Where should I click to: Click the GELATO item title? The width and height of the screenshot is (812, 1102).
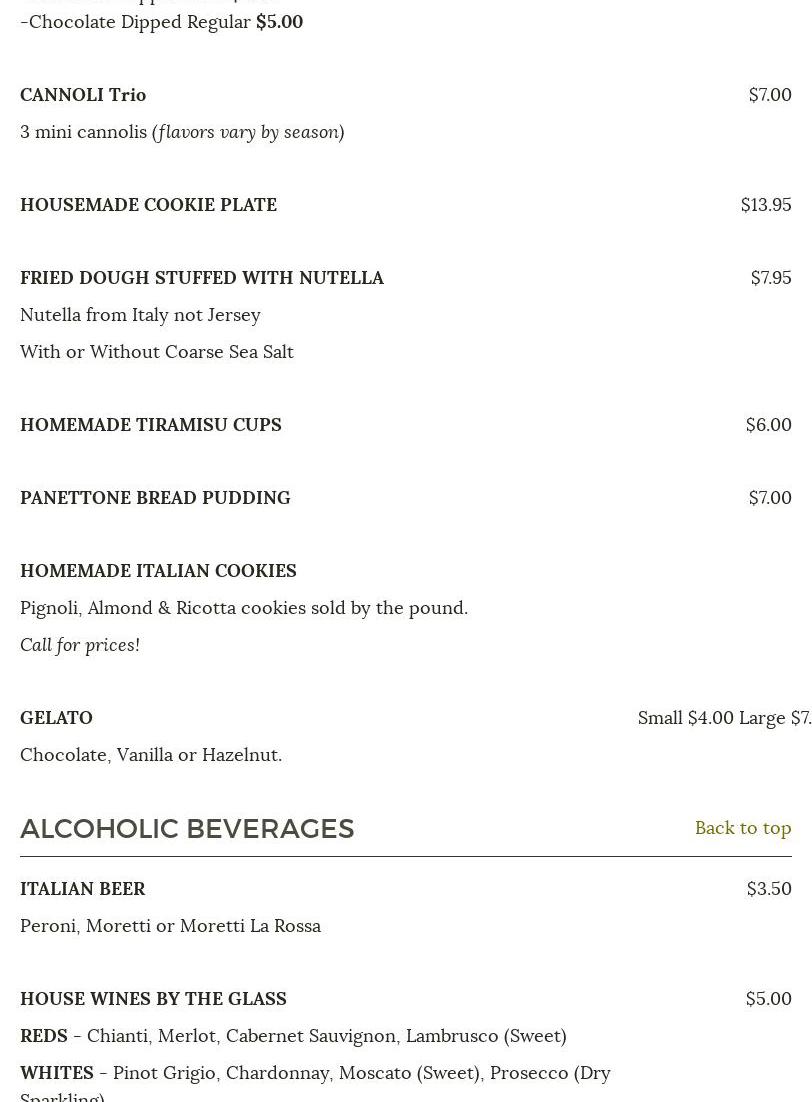click(x=56, y=717)
